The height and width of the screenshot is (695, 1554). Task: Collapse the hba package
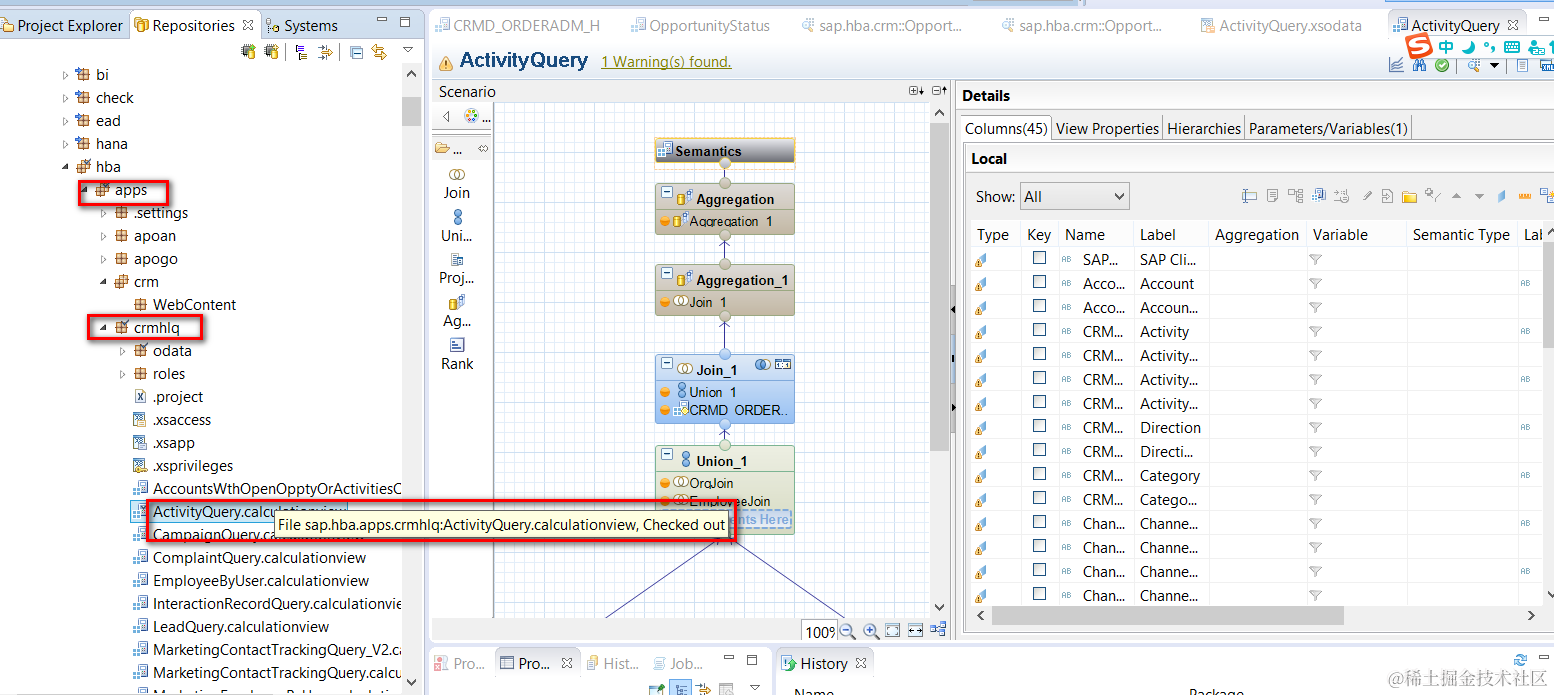coord(66,166)
